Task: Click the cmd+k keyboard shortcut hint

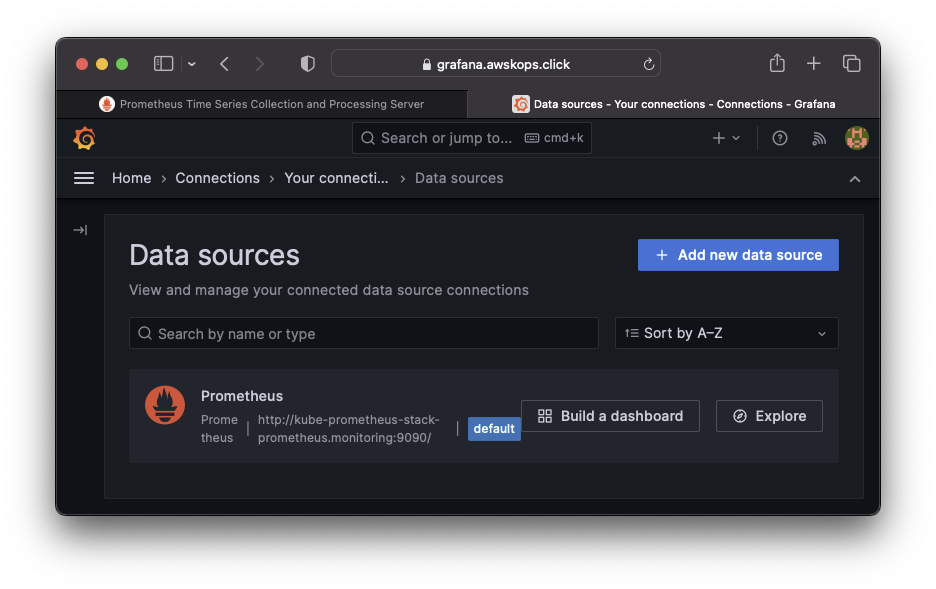Action: point(554,138)
